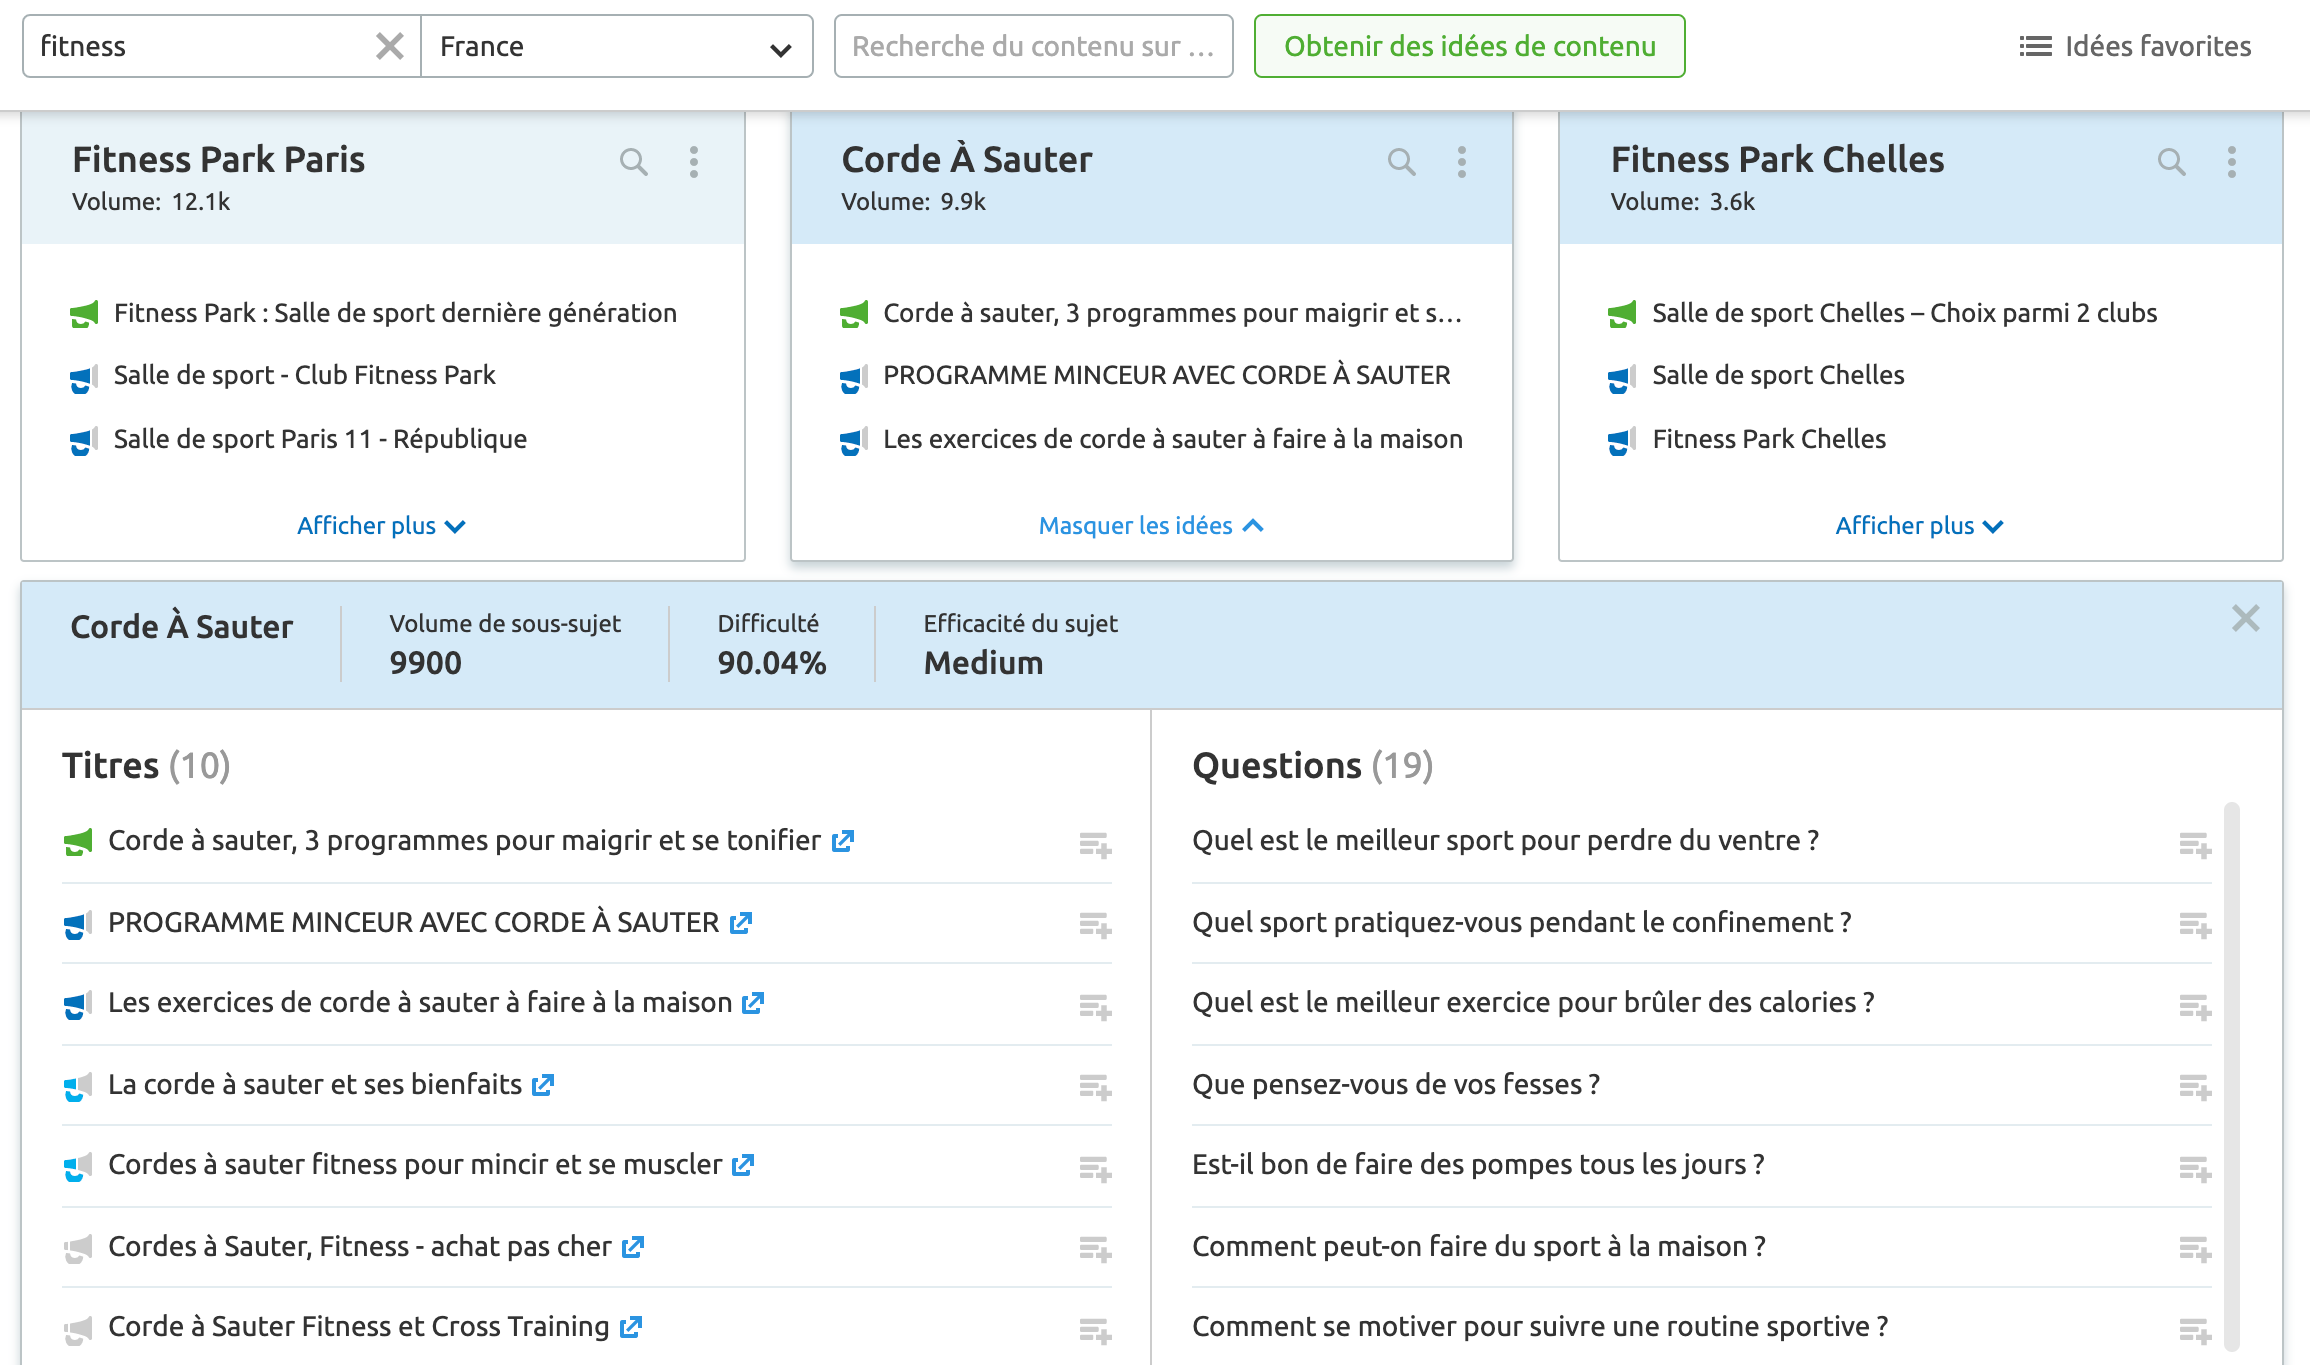Open three-dot menu on Fitness Park Chelles card
The width and height of the screenshot is (2310, 1365).
[x=2231, y=162]
